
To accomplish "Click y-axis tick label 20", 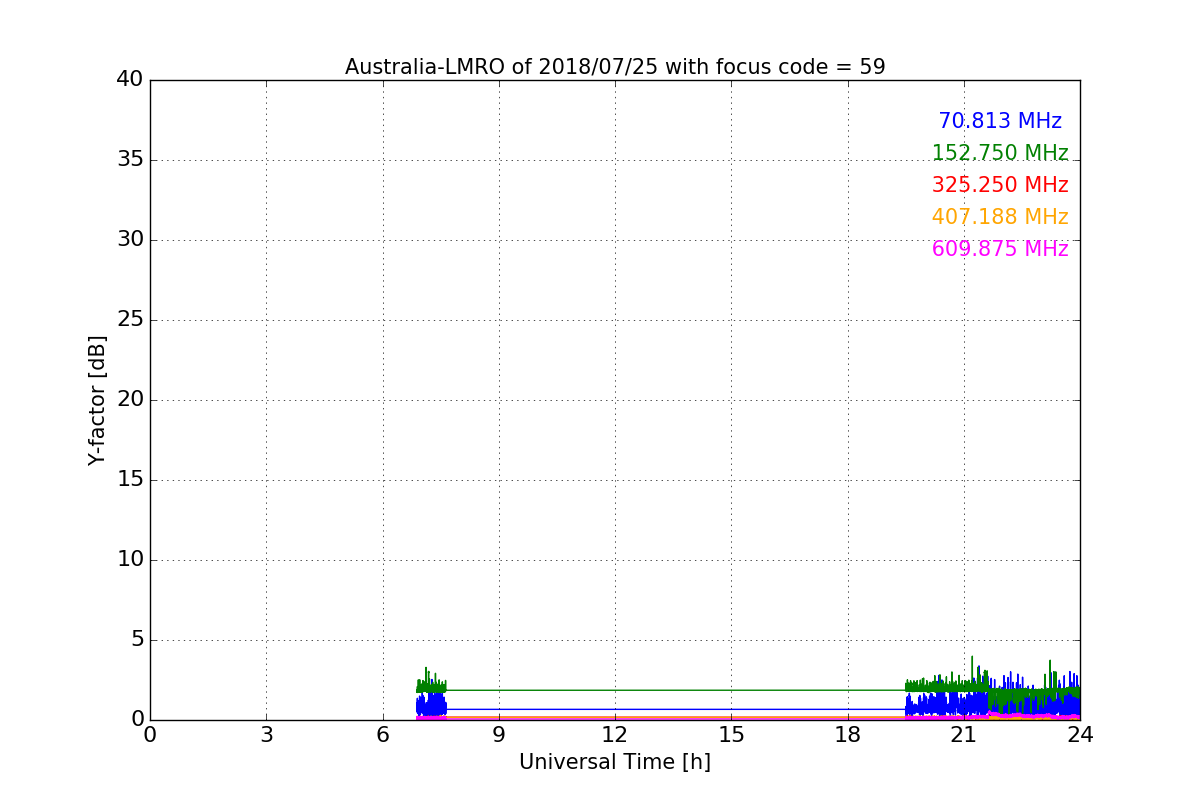I will 130,399.
